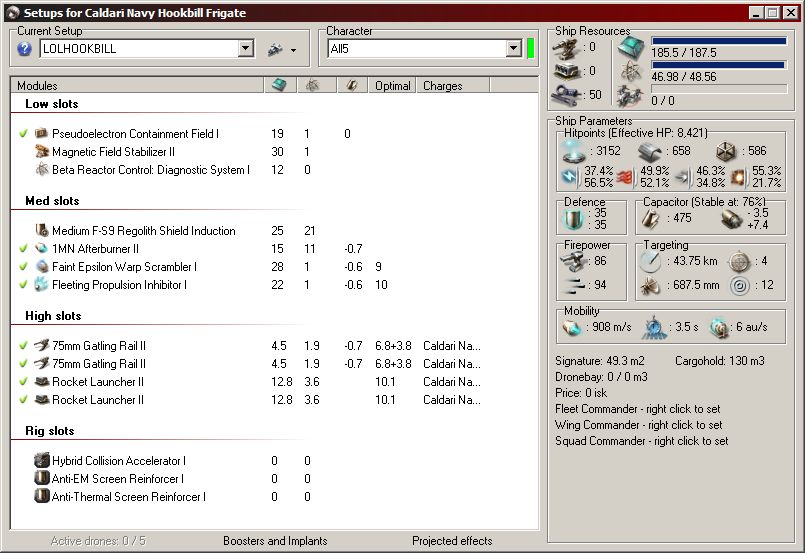
Task: Click the CPU chip icon in Ship Resources
Action: (x=630, y=49)
